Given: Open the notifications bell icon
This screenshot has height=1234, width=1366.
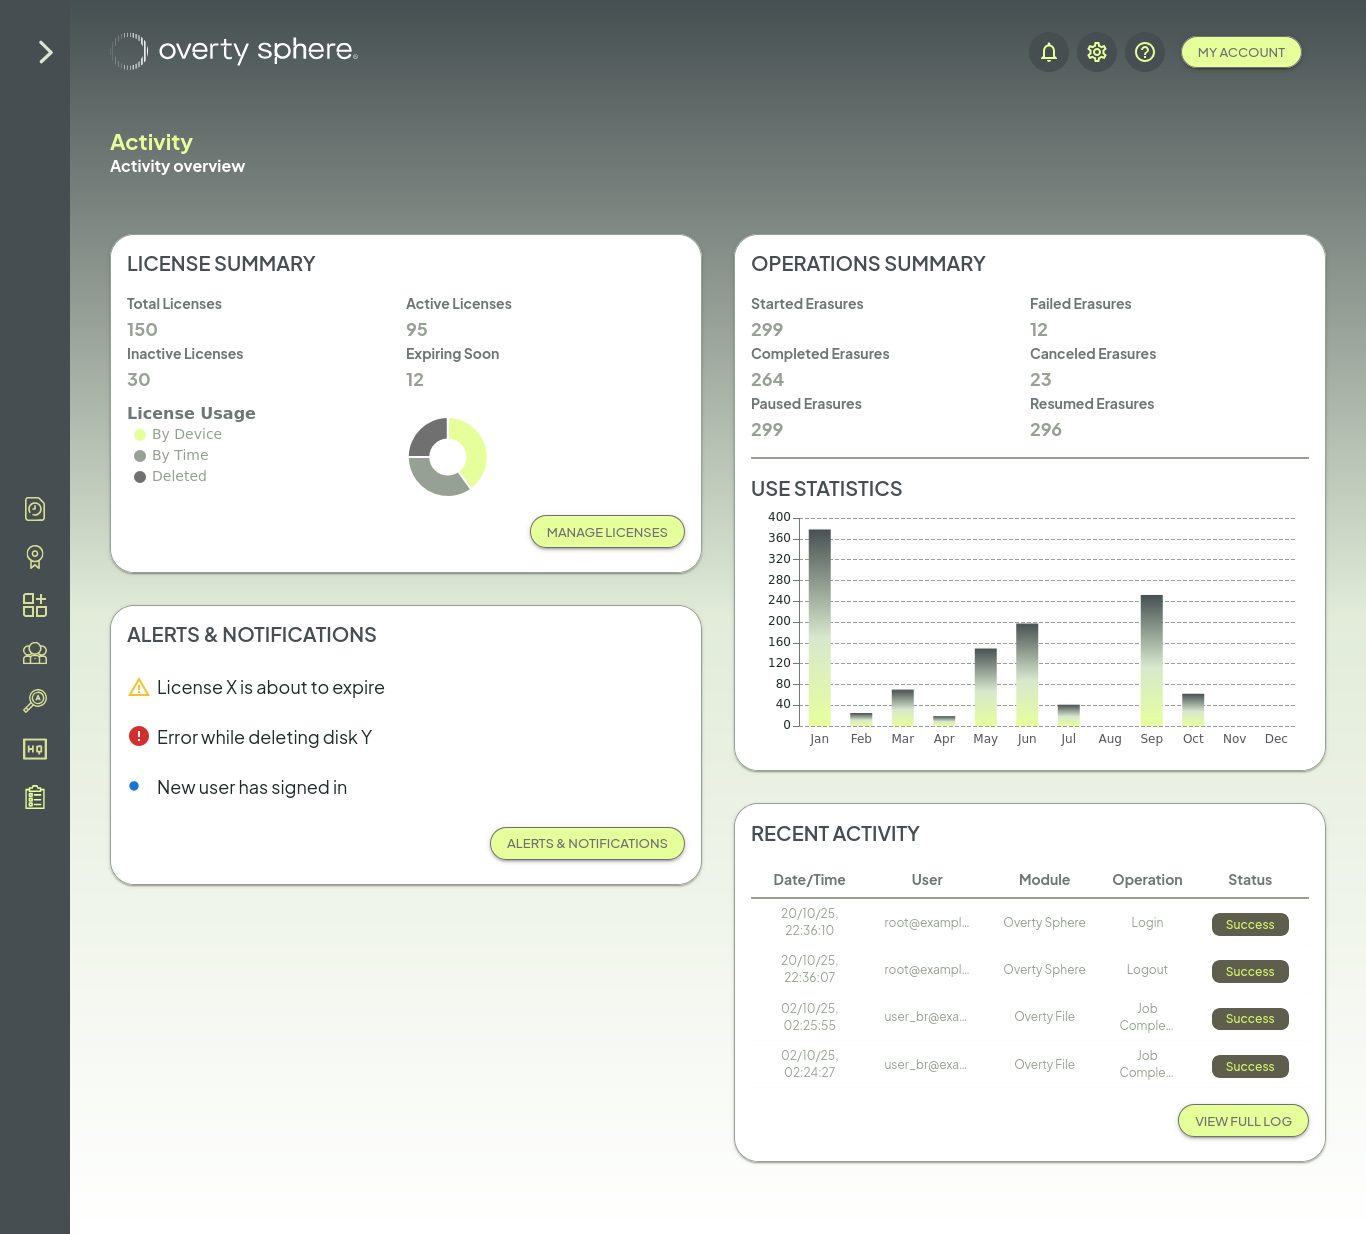Looking at the screenshot, I should click(x=1048, y=52).
